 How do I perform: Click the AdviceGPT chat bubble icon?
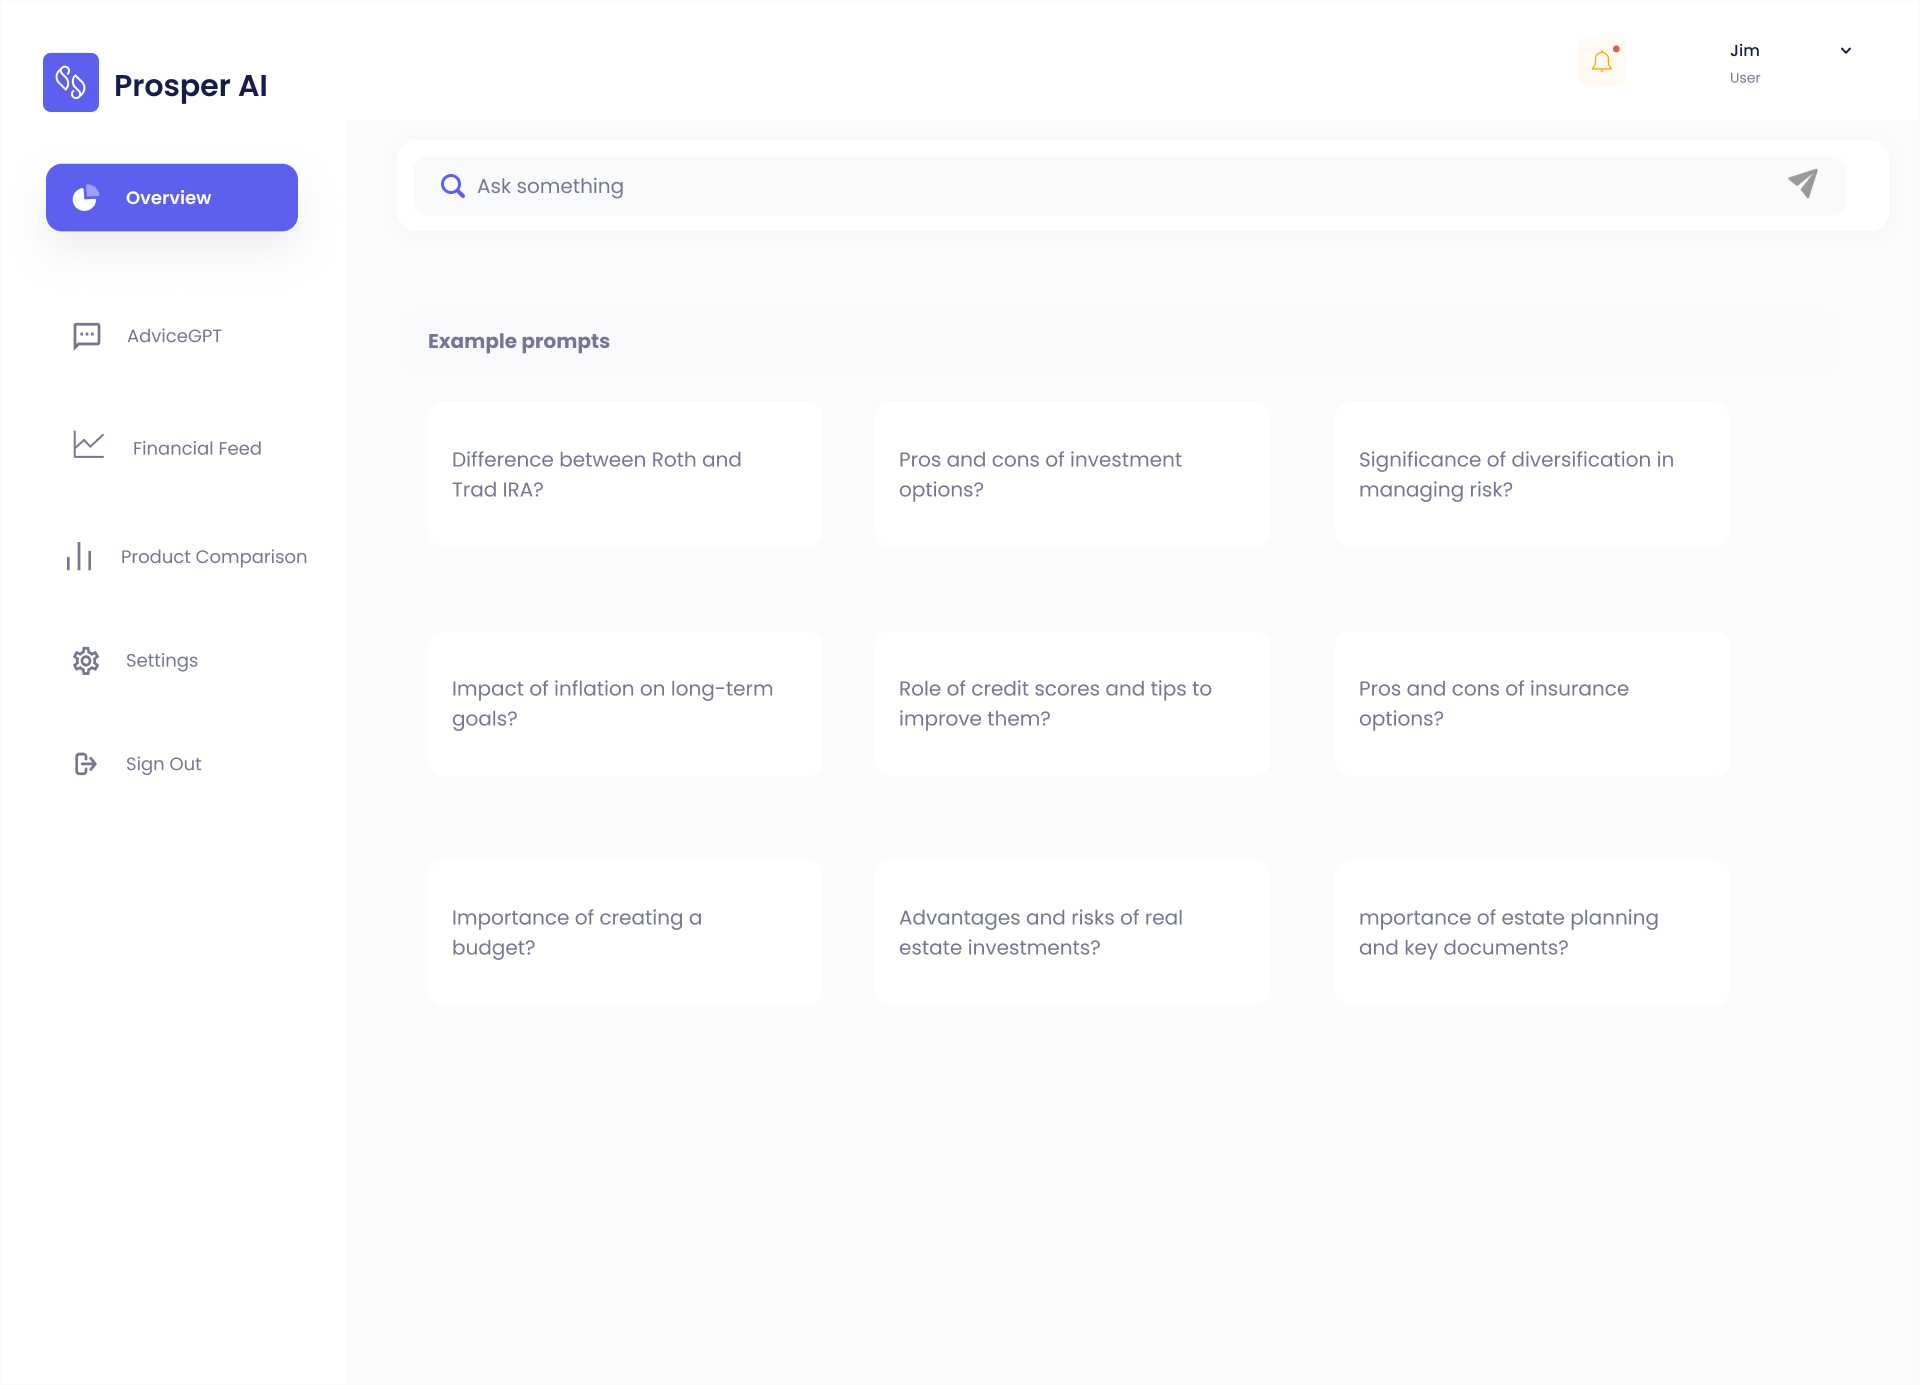[87, 336]
